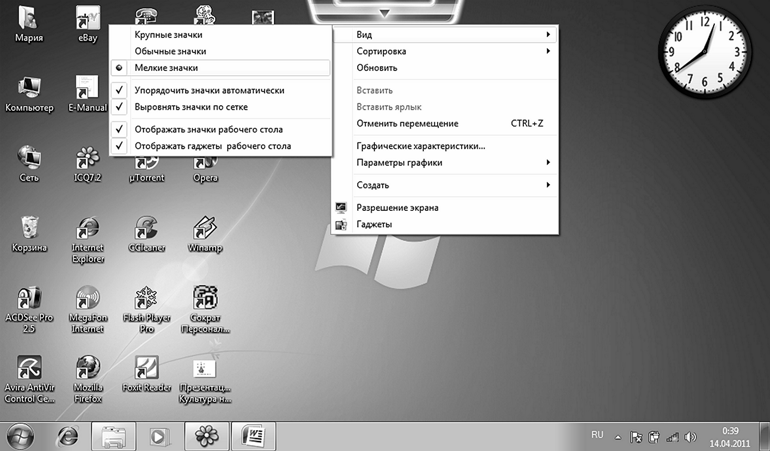This screenshot has width=770, height=451.
Task: Select the Mozilla Firefox desktop shortcut
Action: [x=88, y=370]
